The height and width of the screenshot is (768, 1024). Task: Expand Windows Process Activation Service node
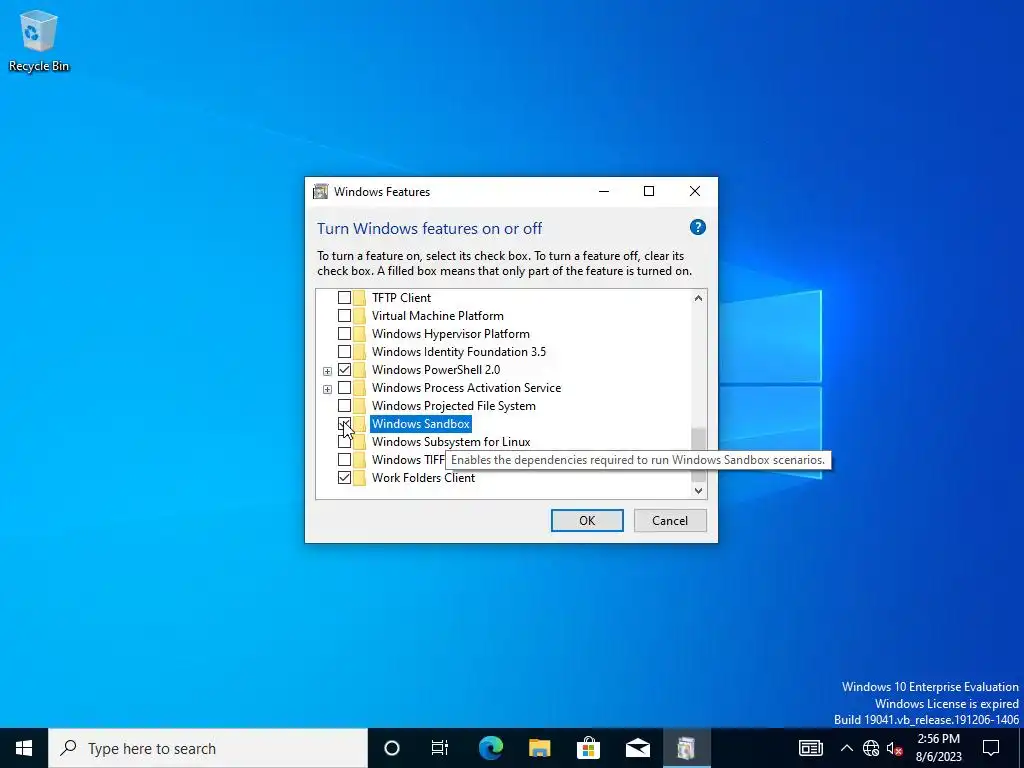point(327,389)
